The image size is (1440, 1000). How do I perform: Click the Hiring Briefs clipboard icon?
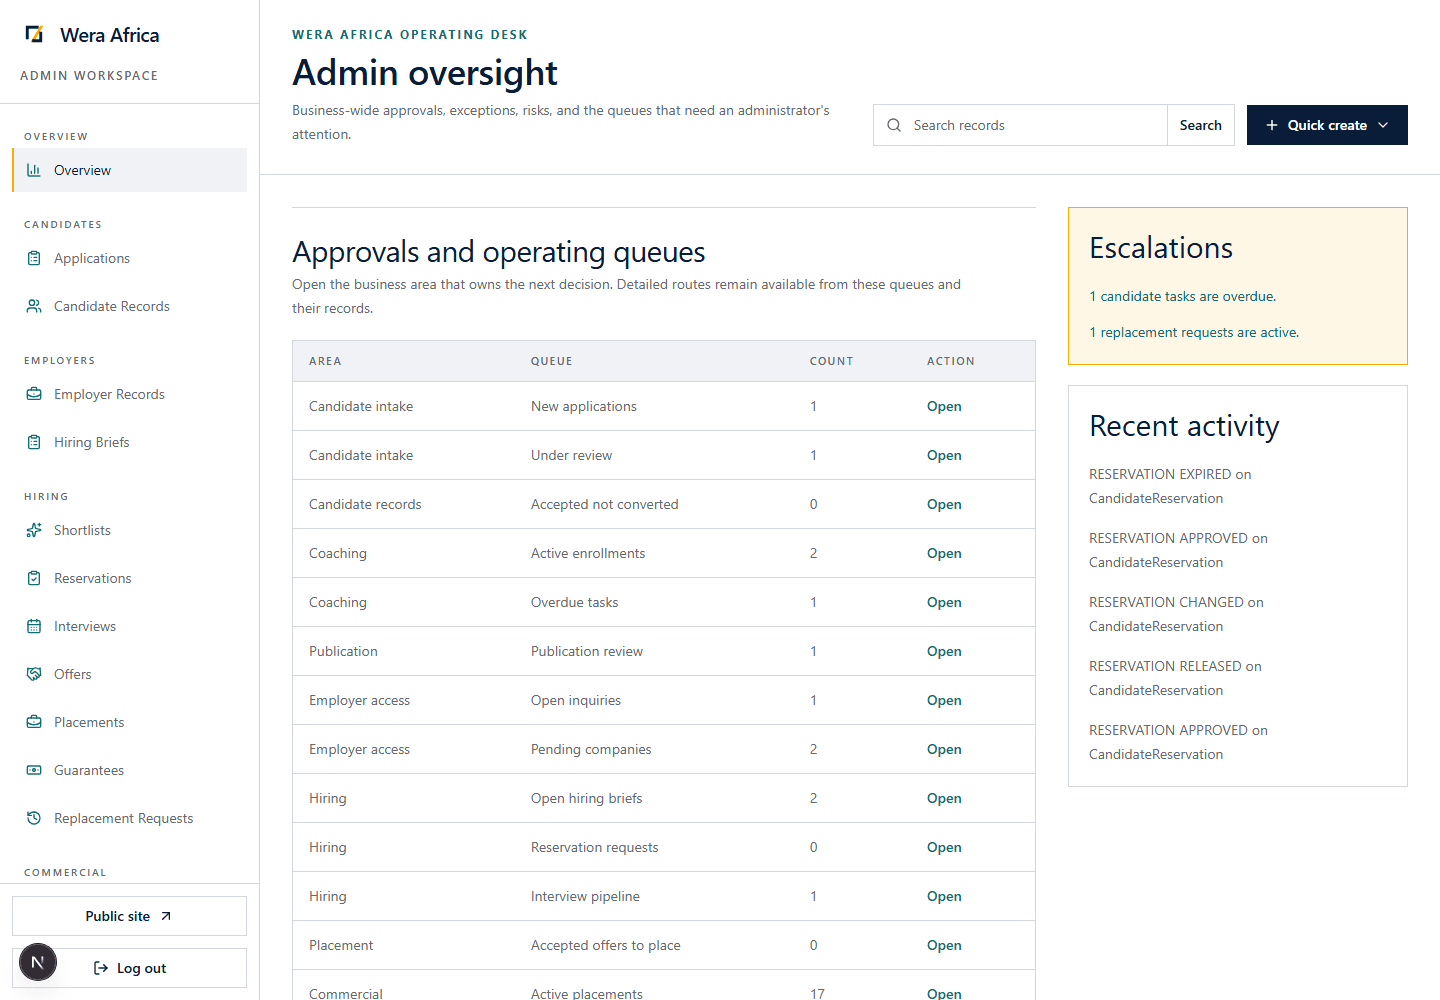pos(34,442)
